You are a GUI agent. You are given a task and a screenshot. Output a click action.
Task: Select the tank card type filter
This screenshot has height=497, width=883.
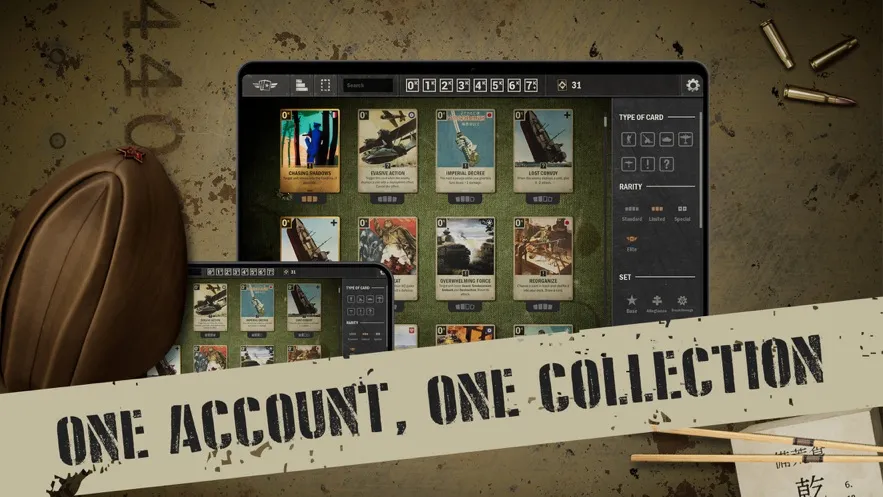tap(666, 139)
